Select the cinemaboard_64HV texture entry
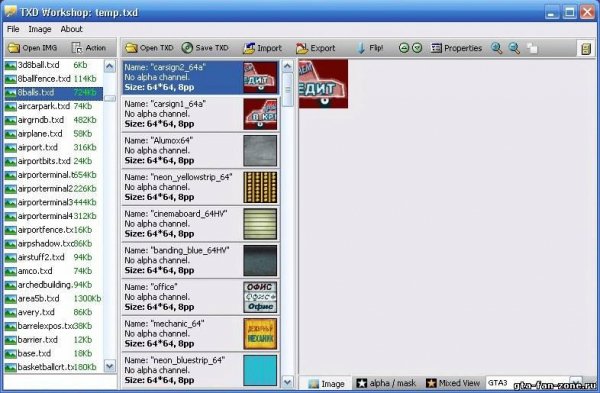The height and width of the screenshot is (393, 600). click(x=201, y=224)
